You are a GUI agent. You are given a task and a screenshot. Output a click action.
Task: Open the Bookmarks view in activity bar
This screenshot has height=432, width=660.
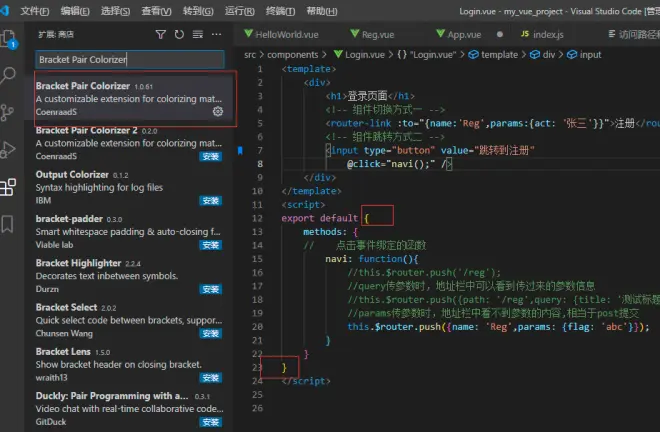(7, 224)
